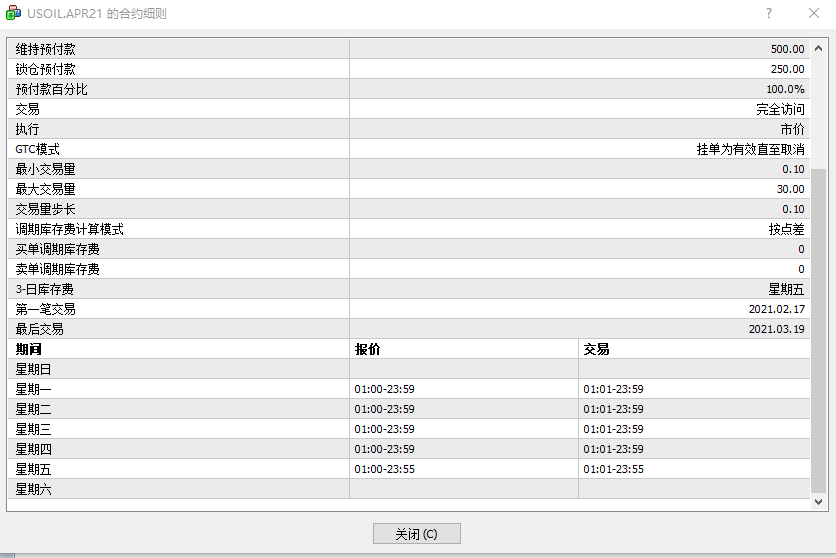Click the scrollbar down arrow
The height and width of the screenshot is (558, 836).
point(819,501)
